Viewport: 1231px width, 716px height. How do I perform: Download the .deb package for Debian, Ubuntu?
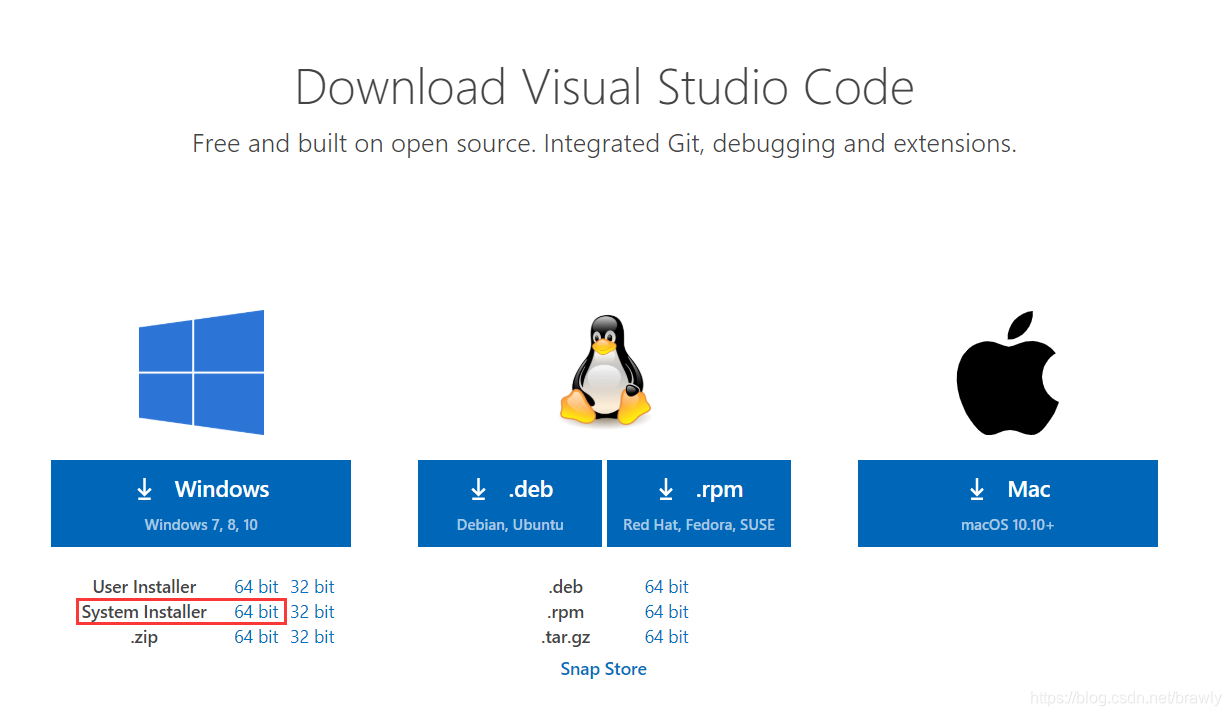pyautogui.click(x=510, y=503)
